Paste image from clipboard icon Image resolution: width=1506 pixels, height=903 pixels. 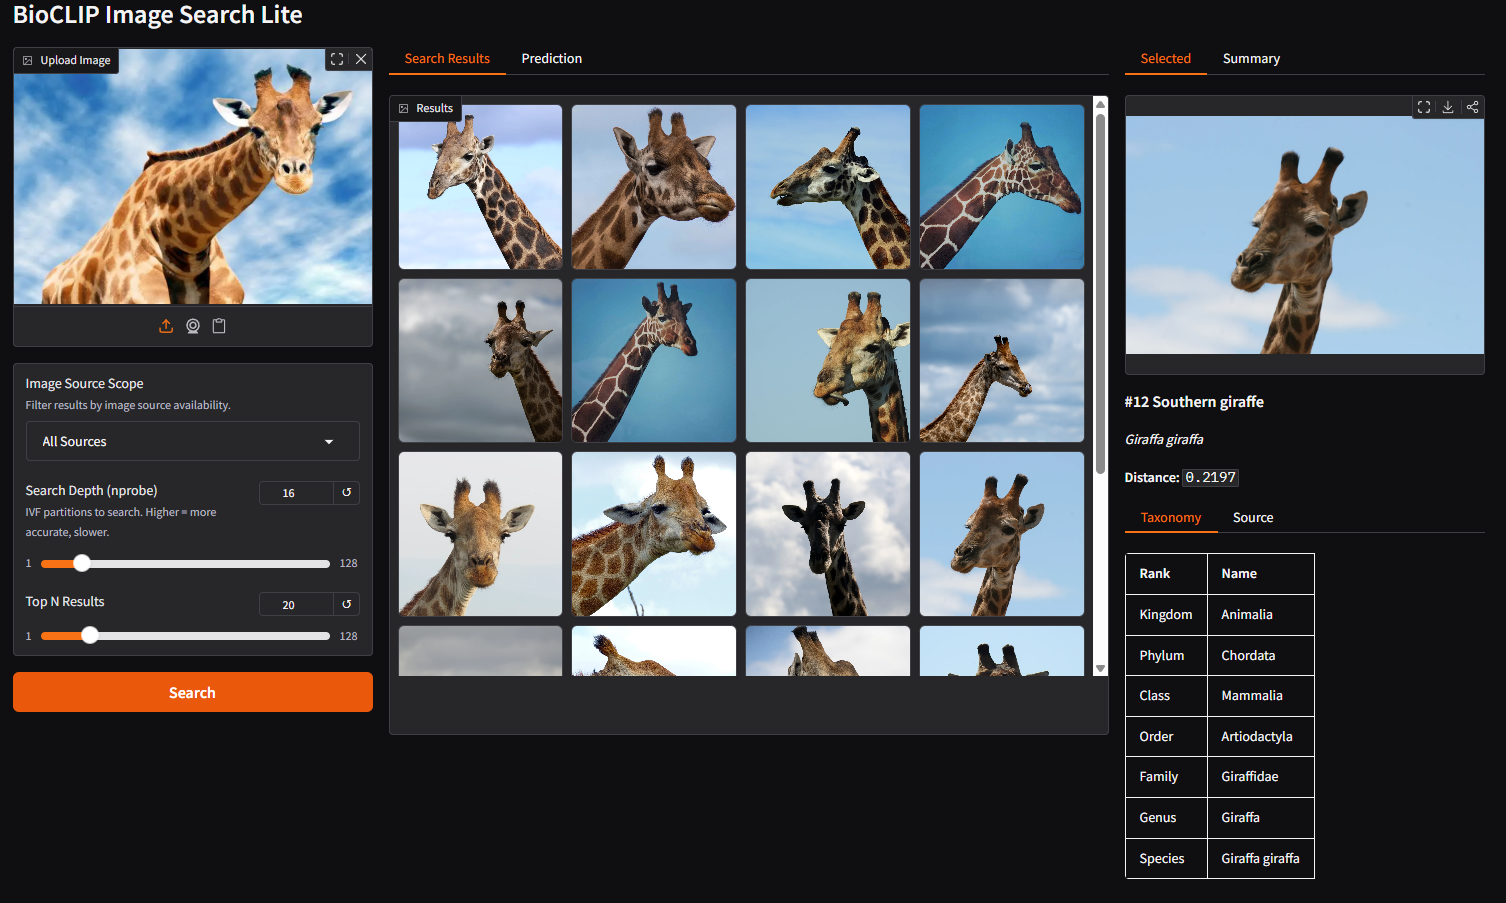pos(219,325)
